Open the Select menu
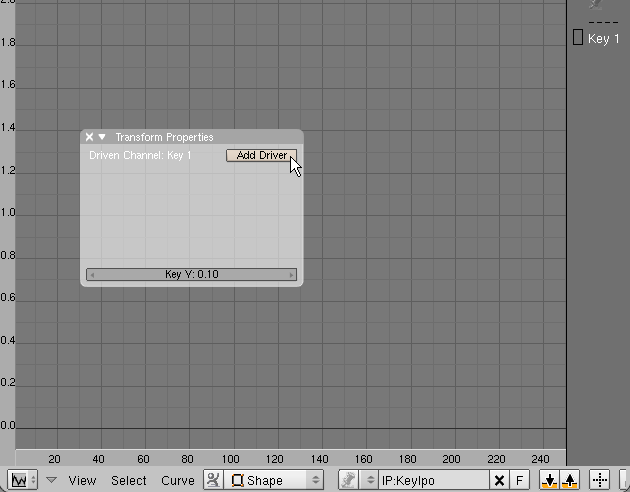Screen dimensions: 630x492 [x=129, y=480]
